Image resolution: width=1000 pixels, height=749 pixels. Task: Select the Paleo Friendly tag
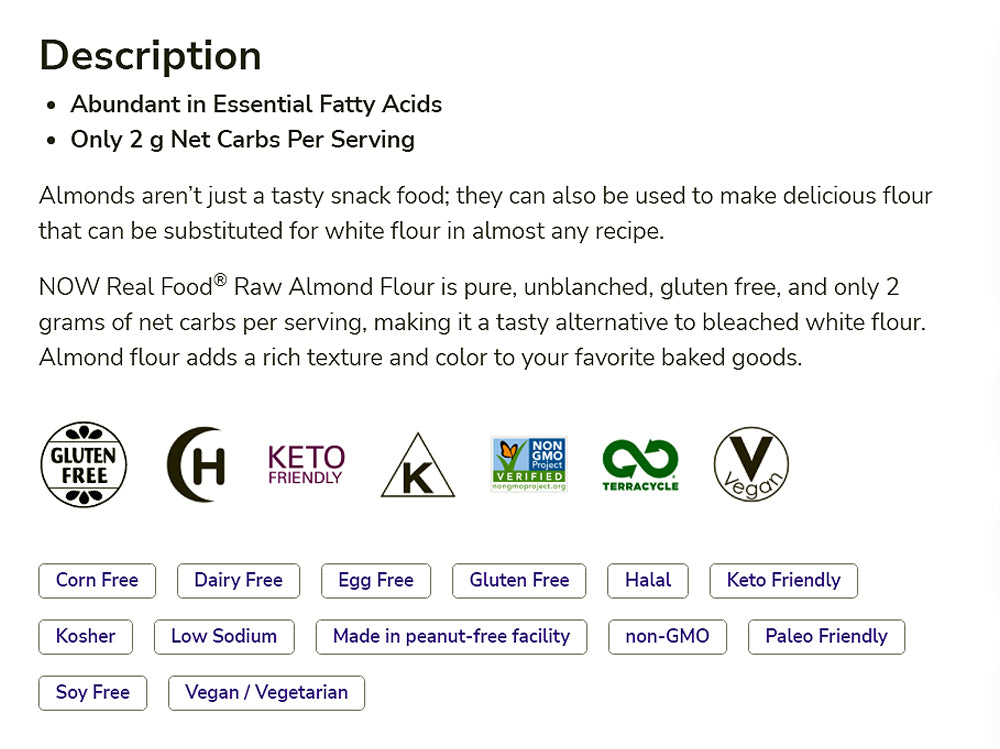coord(826,637)
